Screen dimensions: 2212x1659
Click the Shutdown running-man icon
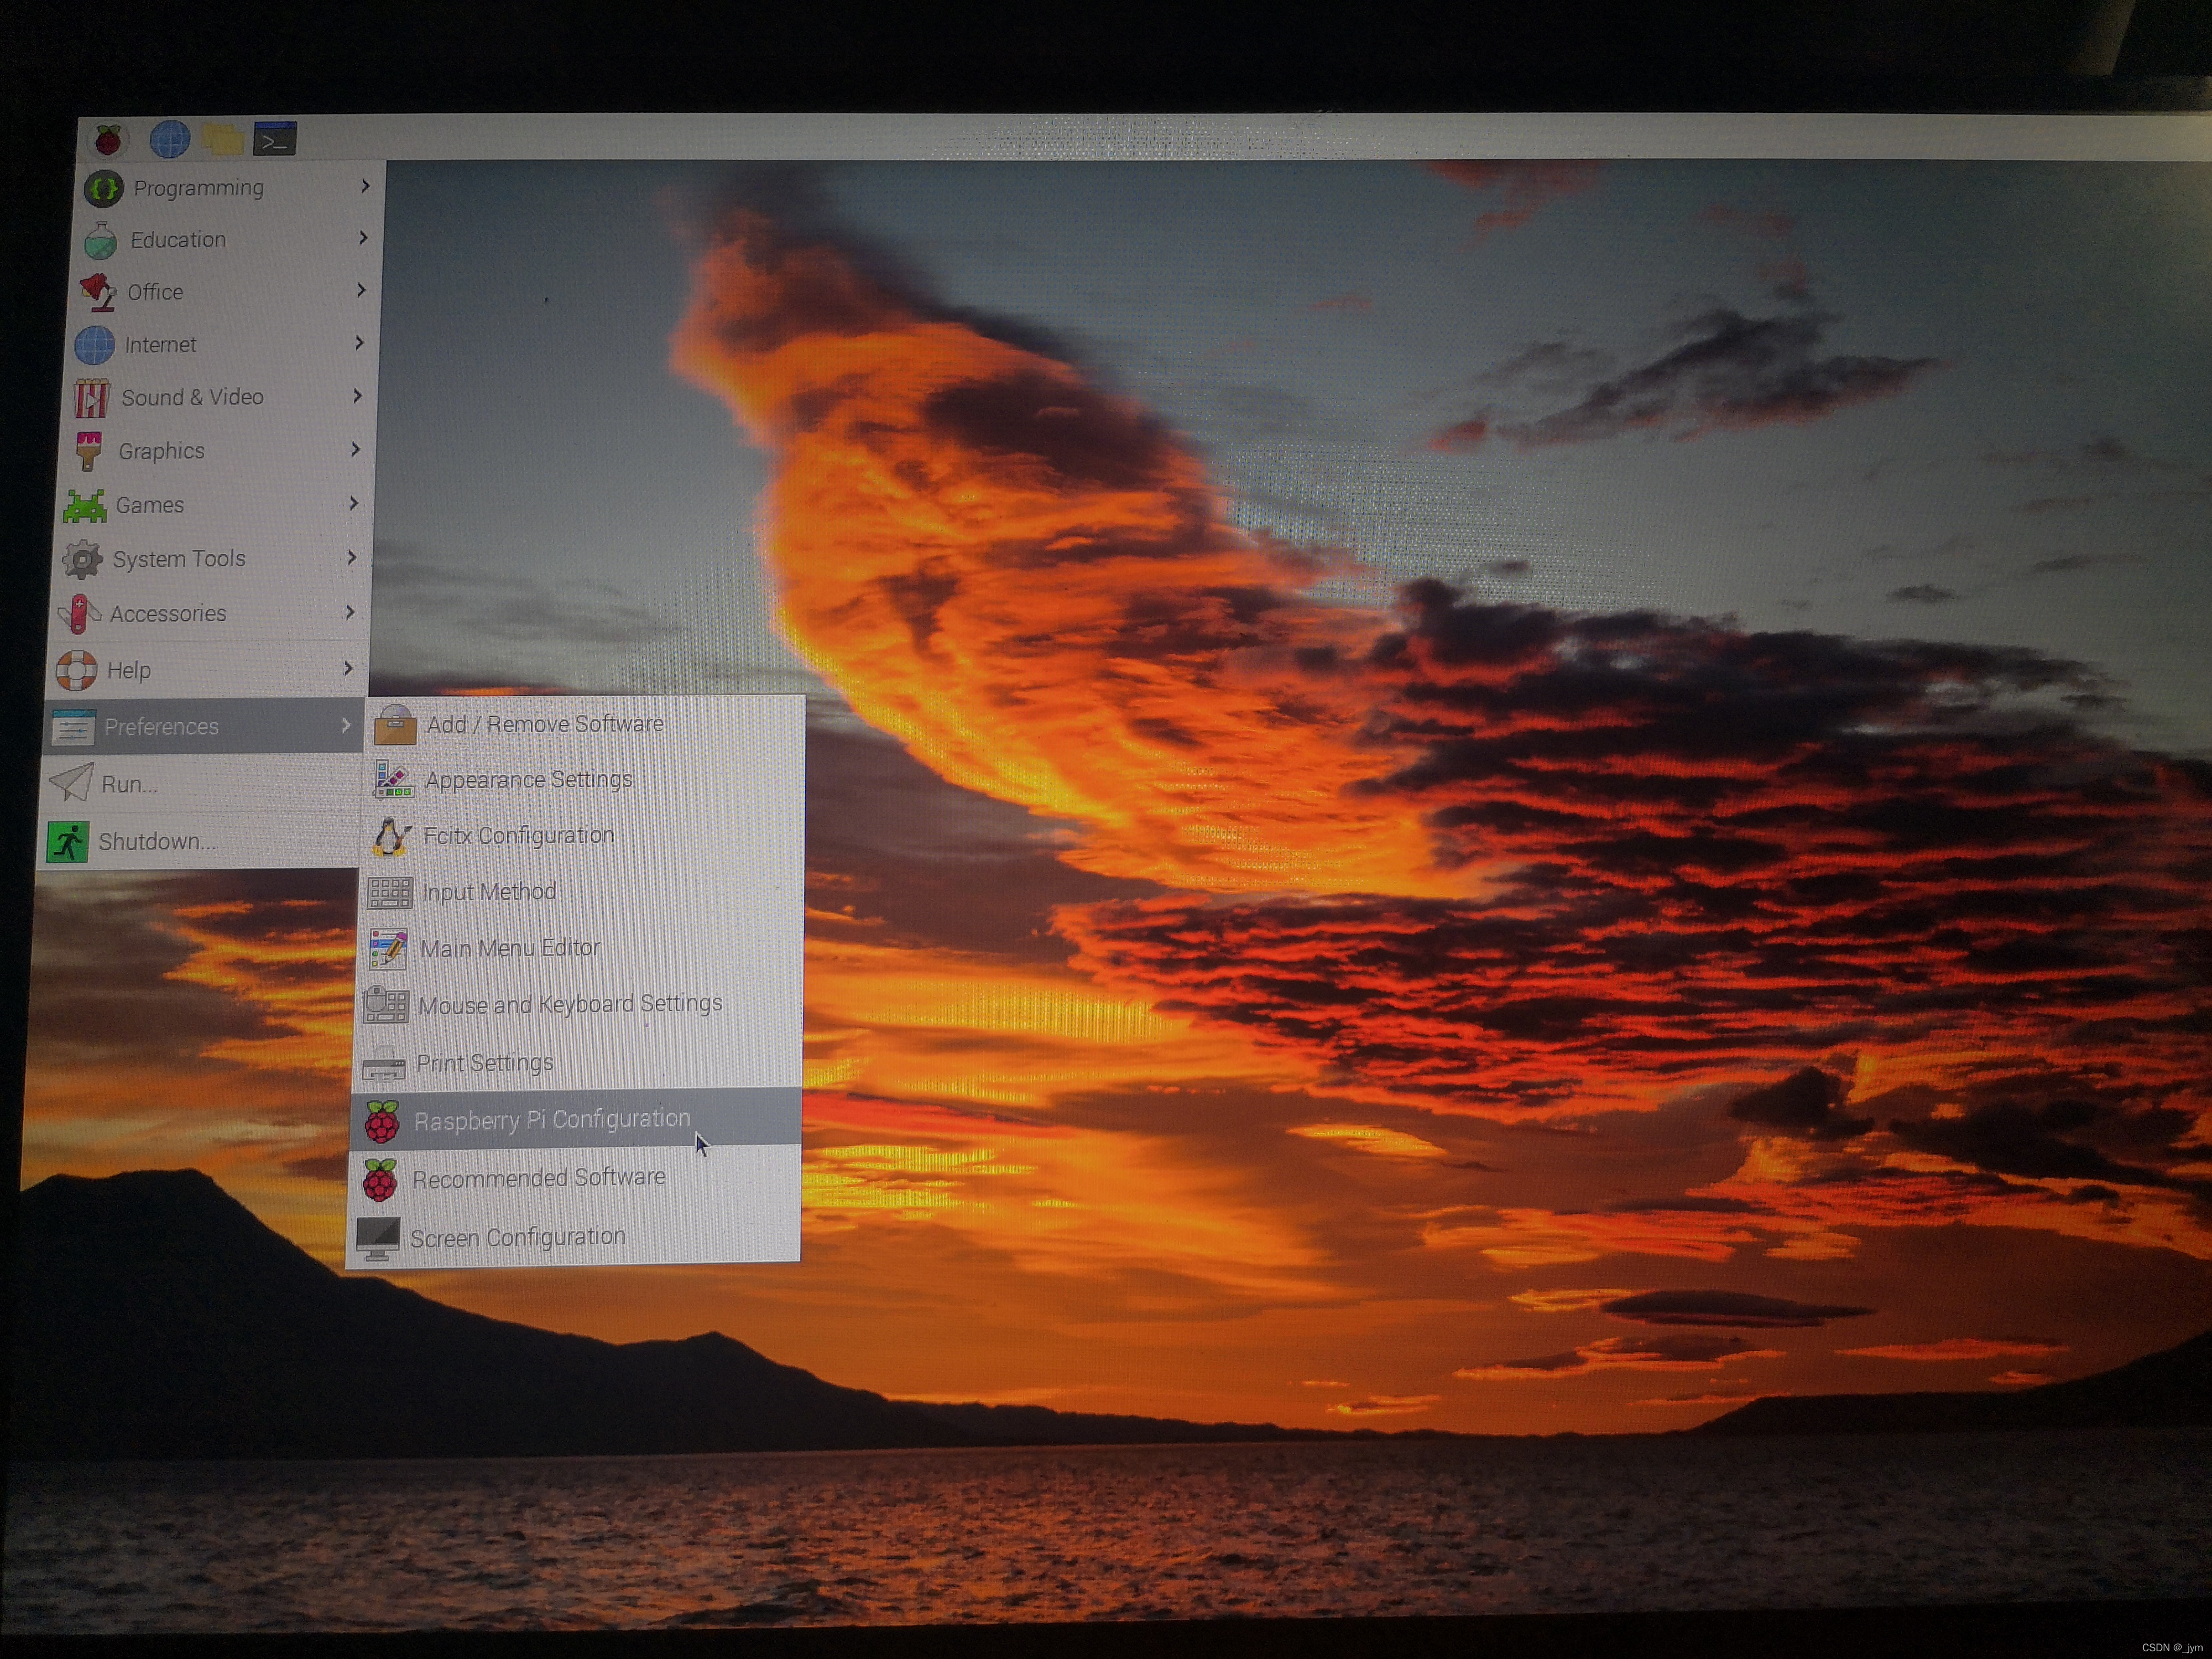[x=68, y=842]
